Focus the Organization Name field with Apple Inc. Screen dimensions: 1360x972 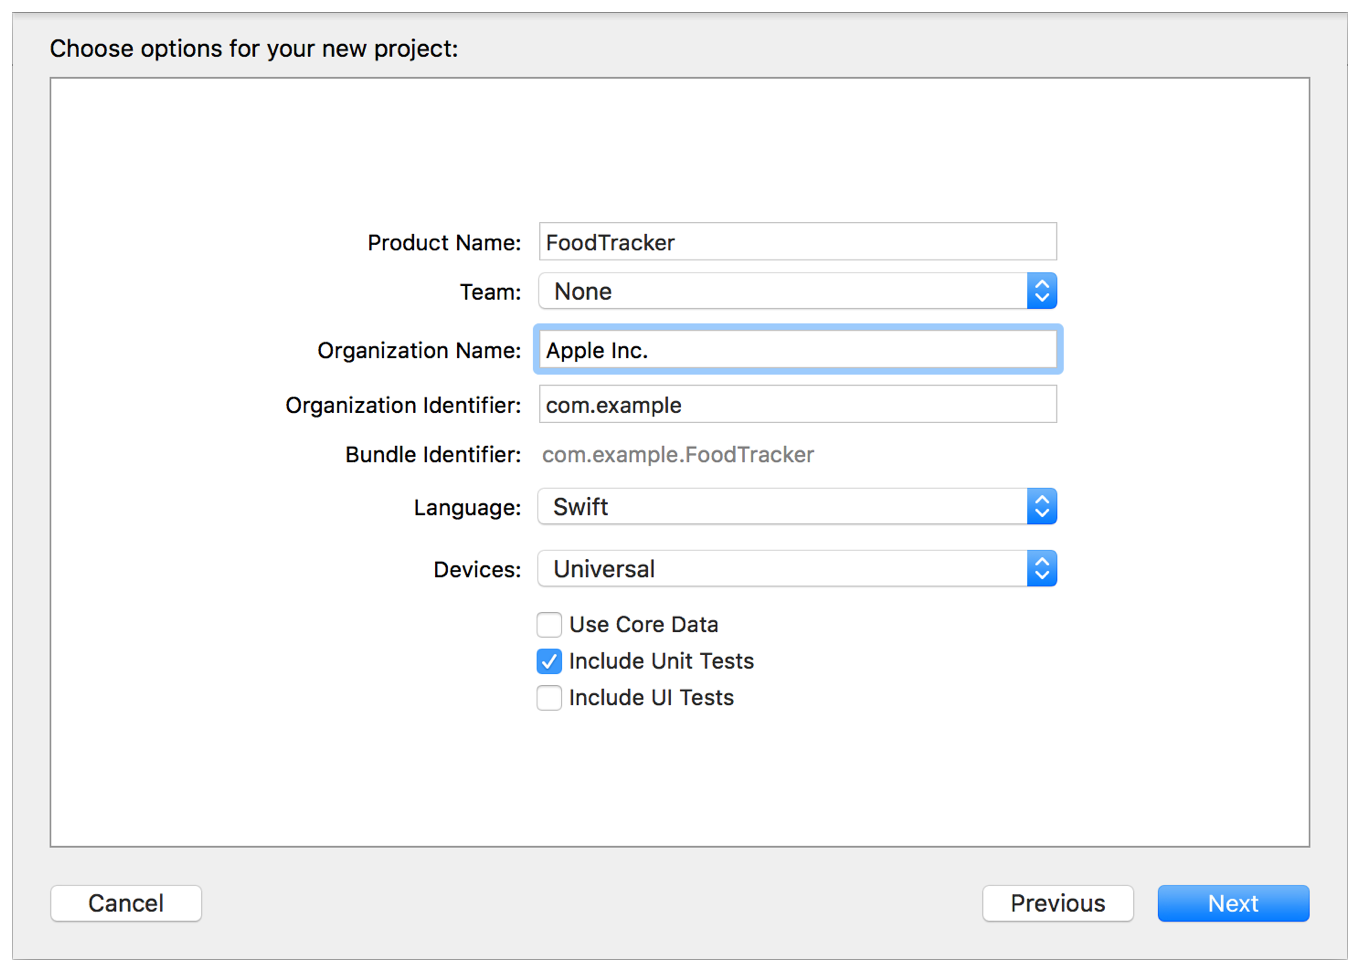tap(797, 350)
